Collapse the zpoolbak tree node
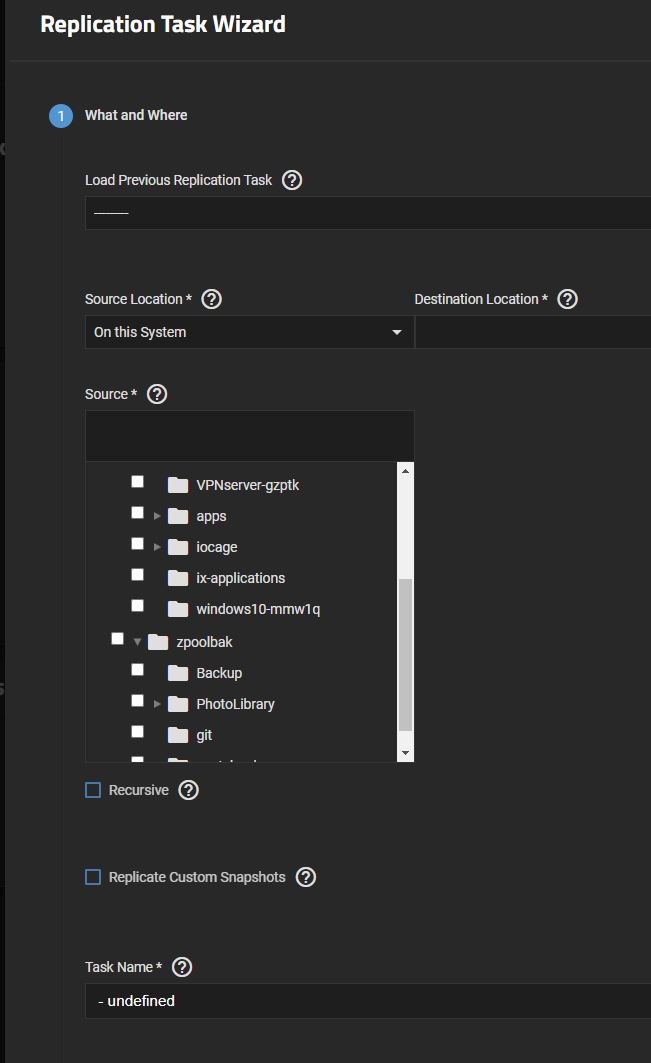651x1063 pixels. (137, 642)
